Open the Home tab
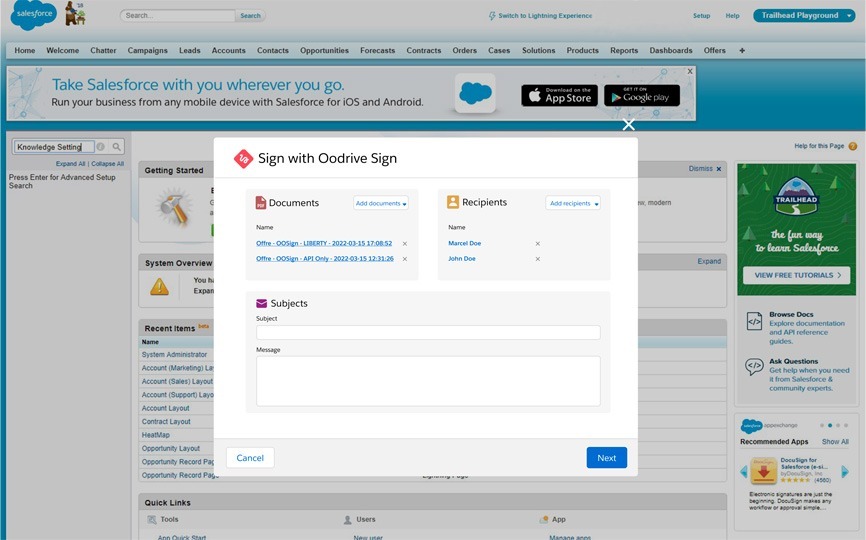 click(x=25, y=50)
